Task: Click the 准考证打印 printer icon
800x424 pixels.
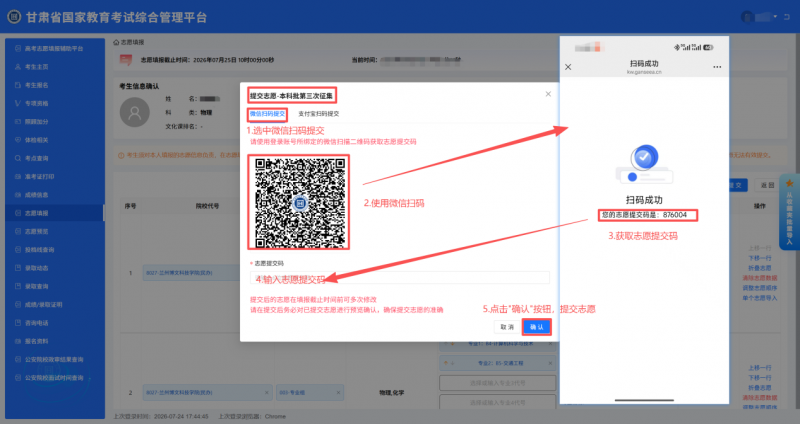Action: click(18, 177)
